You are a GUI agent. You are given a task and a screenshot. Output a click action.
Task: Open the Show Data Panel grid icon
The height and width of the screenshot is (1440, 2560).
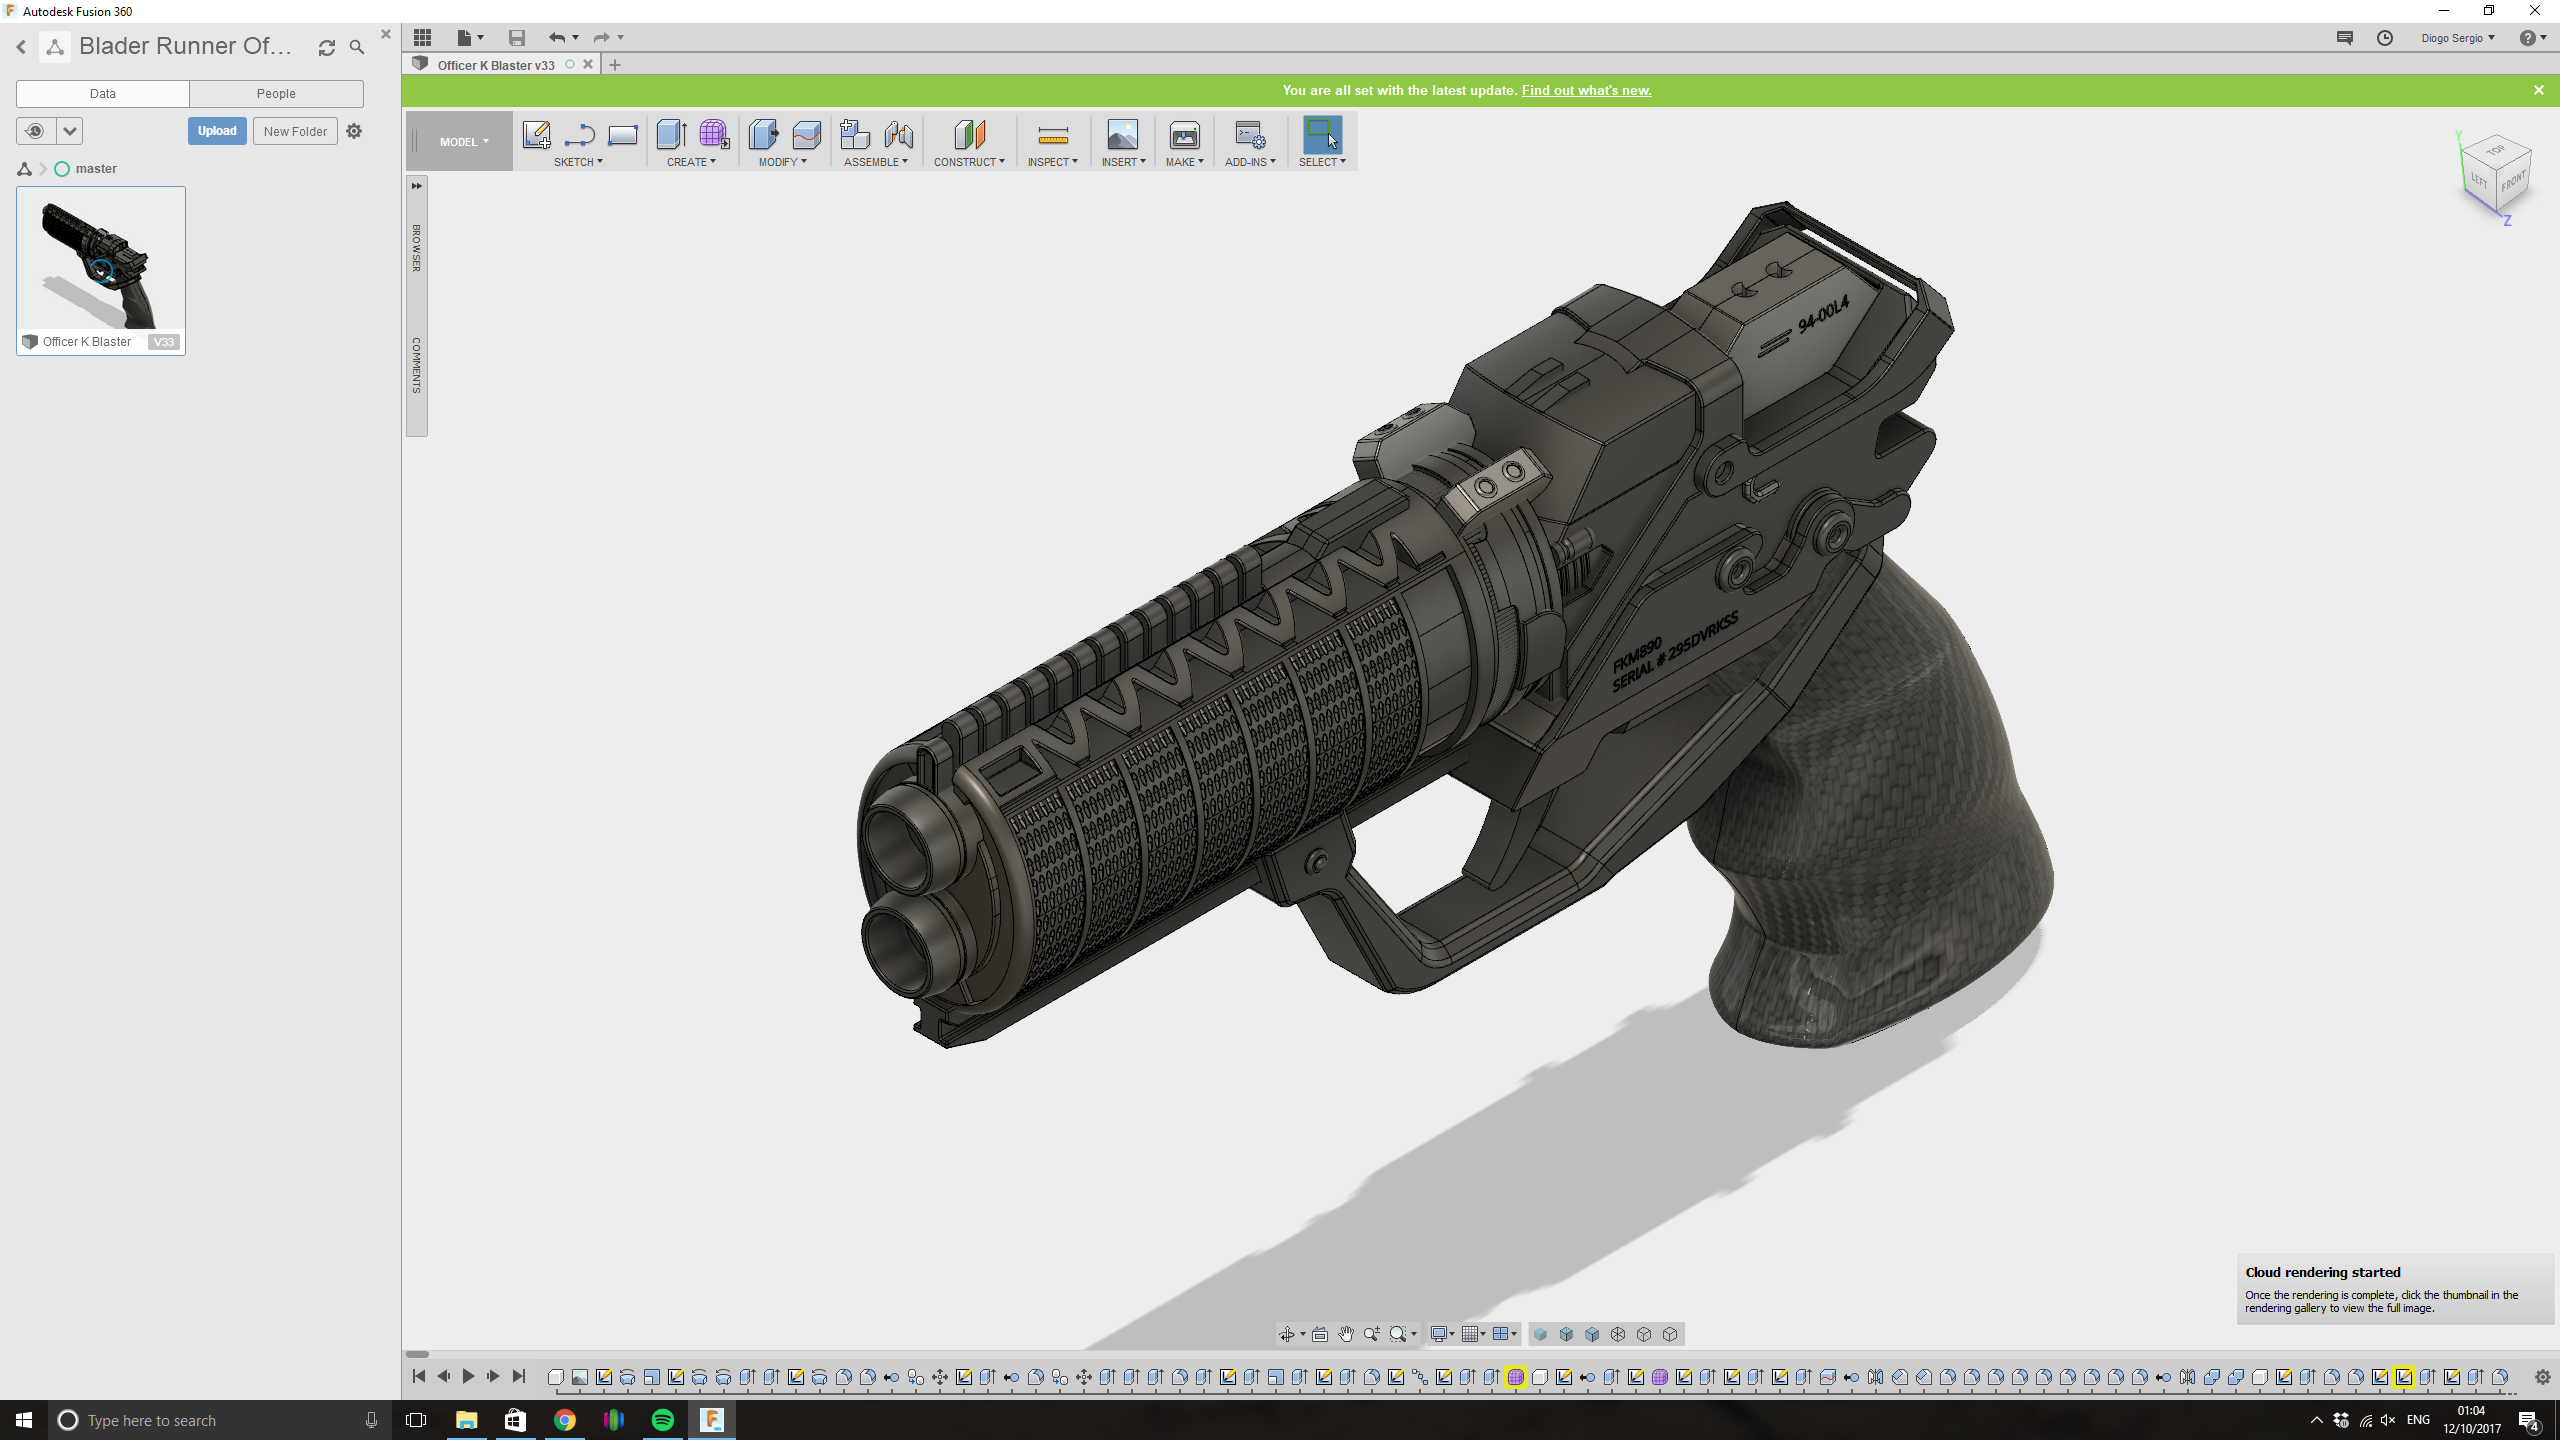click(x=423, y=37)
